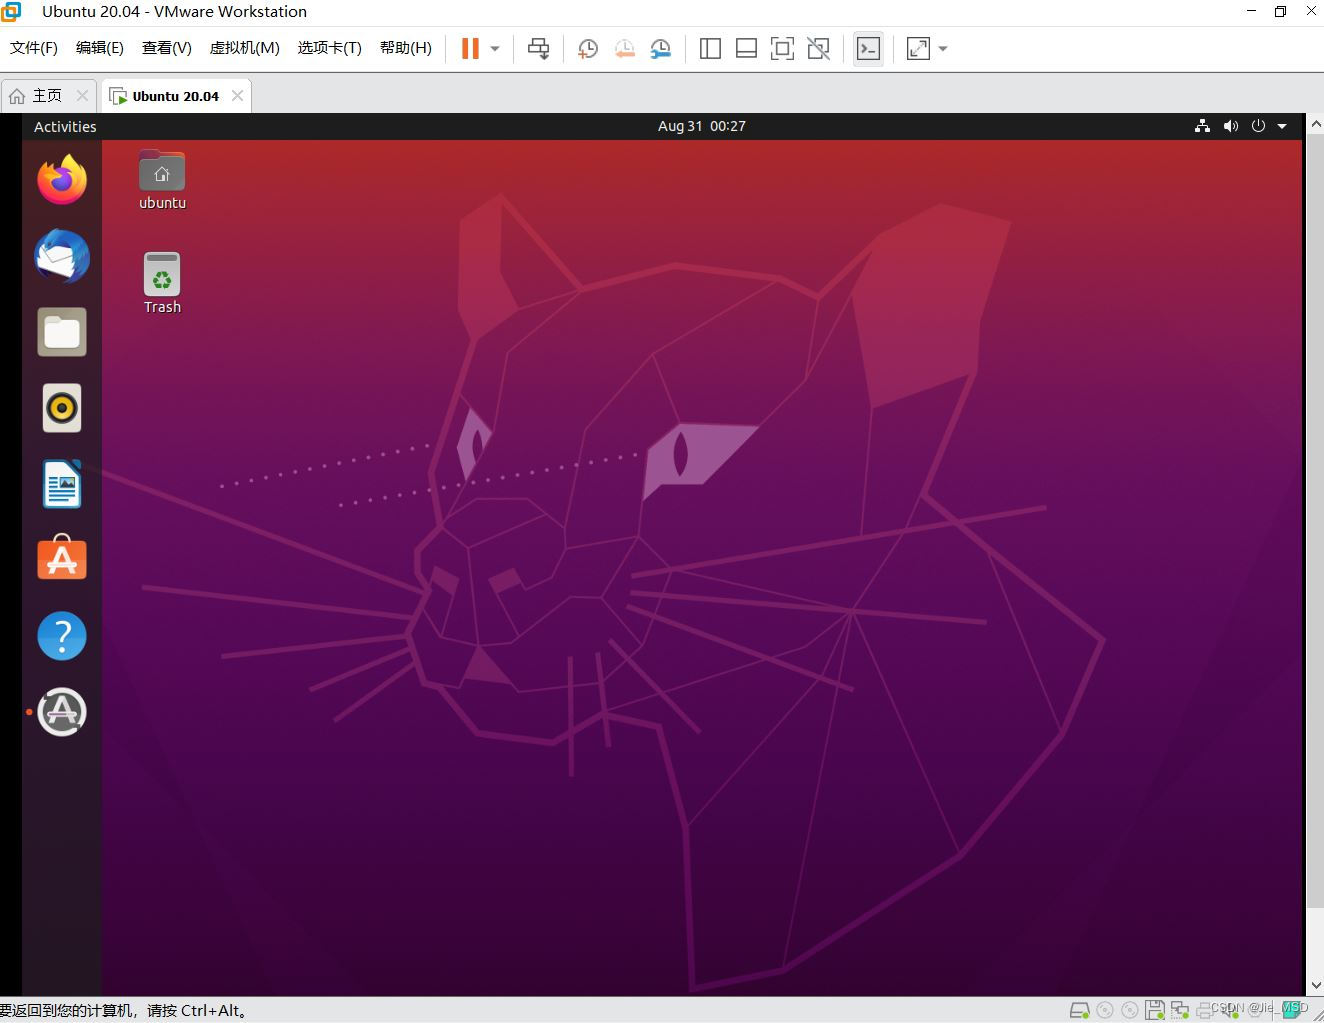1324x1023 pixels.
Task: Send Ctrl+Alt+Del to the virtual machine
Action: click(538, 48)
